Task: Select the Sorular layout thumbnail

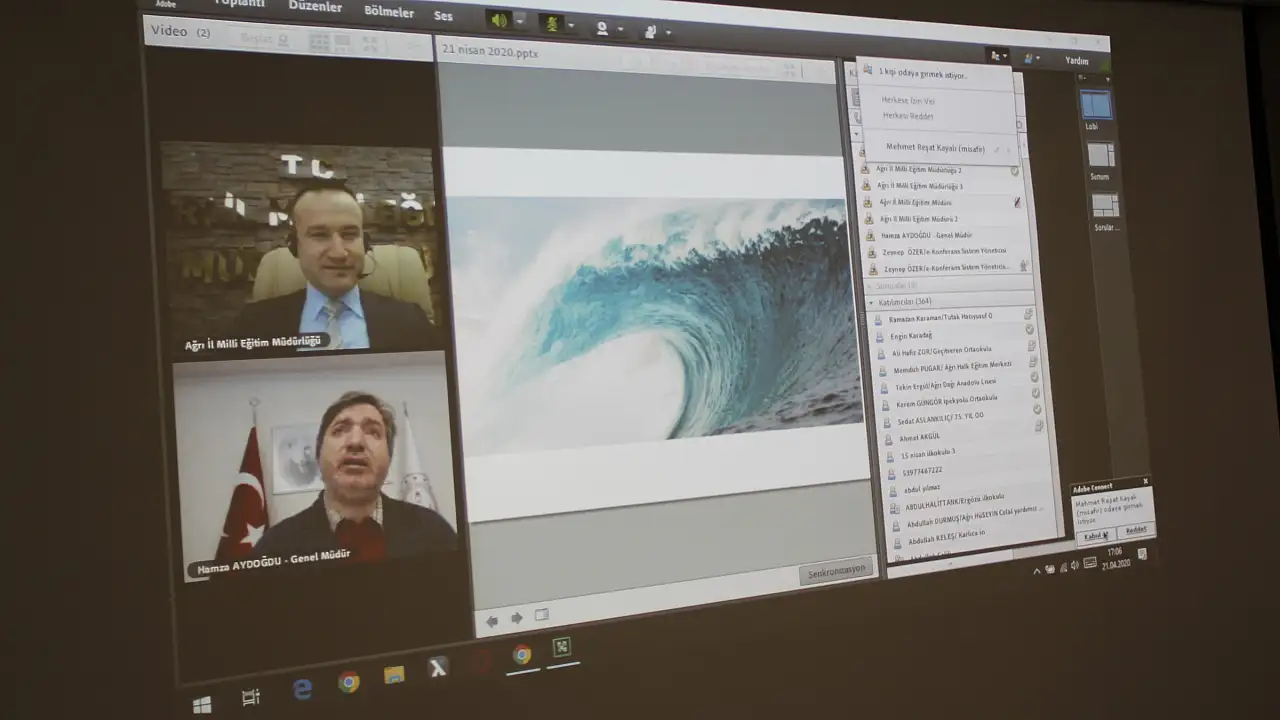Action: [1105, 206]
